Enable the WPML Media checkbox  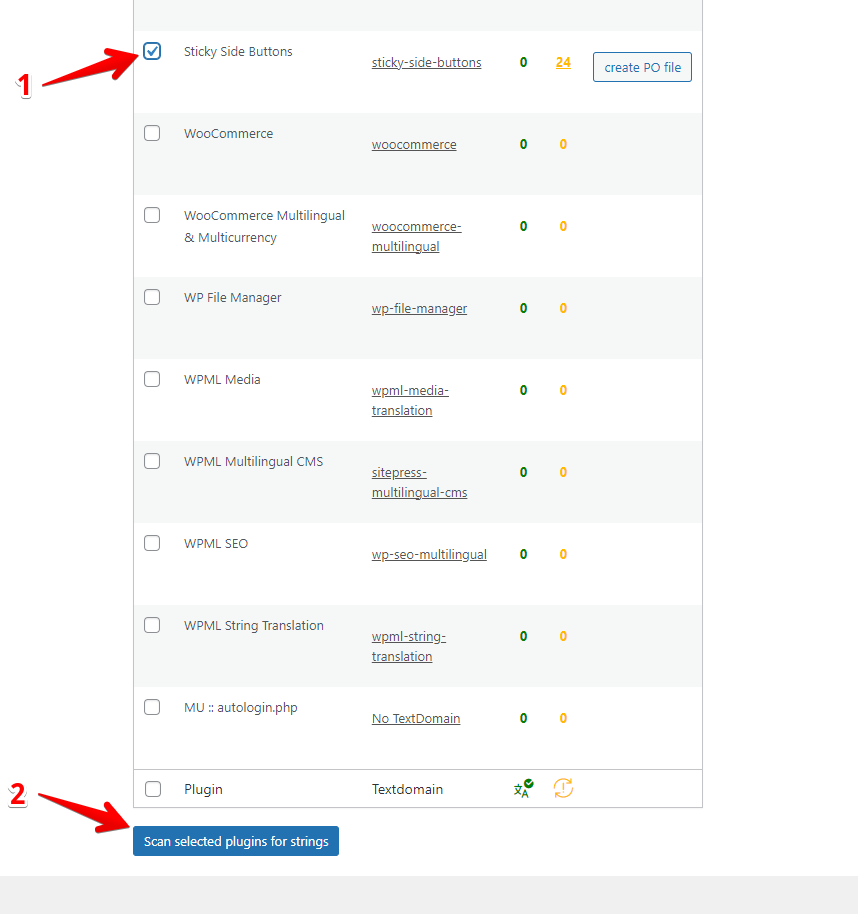click(x=152, y=379)
